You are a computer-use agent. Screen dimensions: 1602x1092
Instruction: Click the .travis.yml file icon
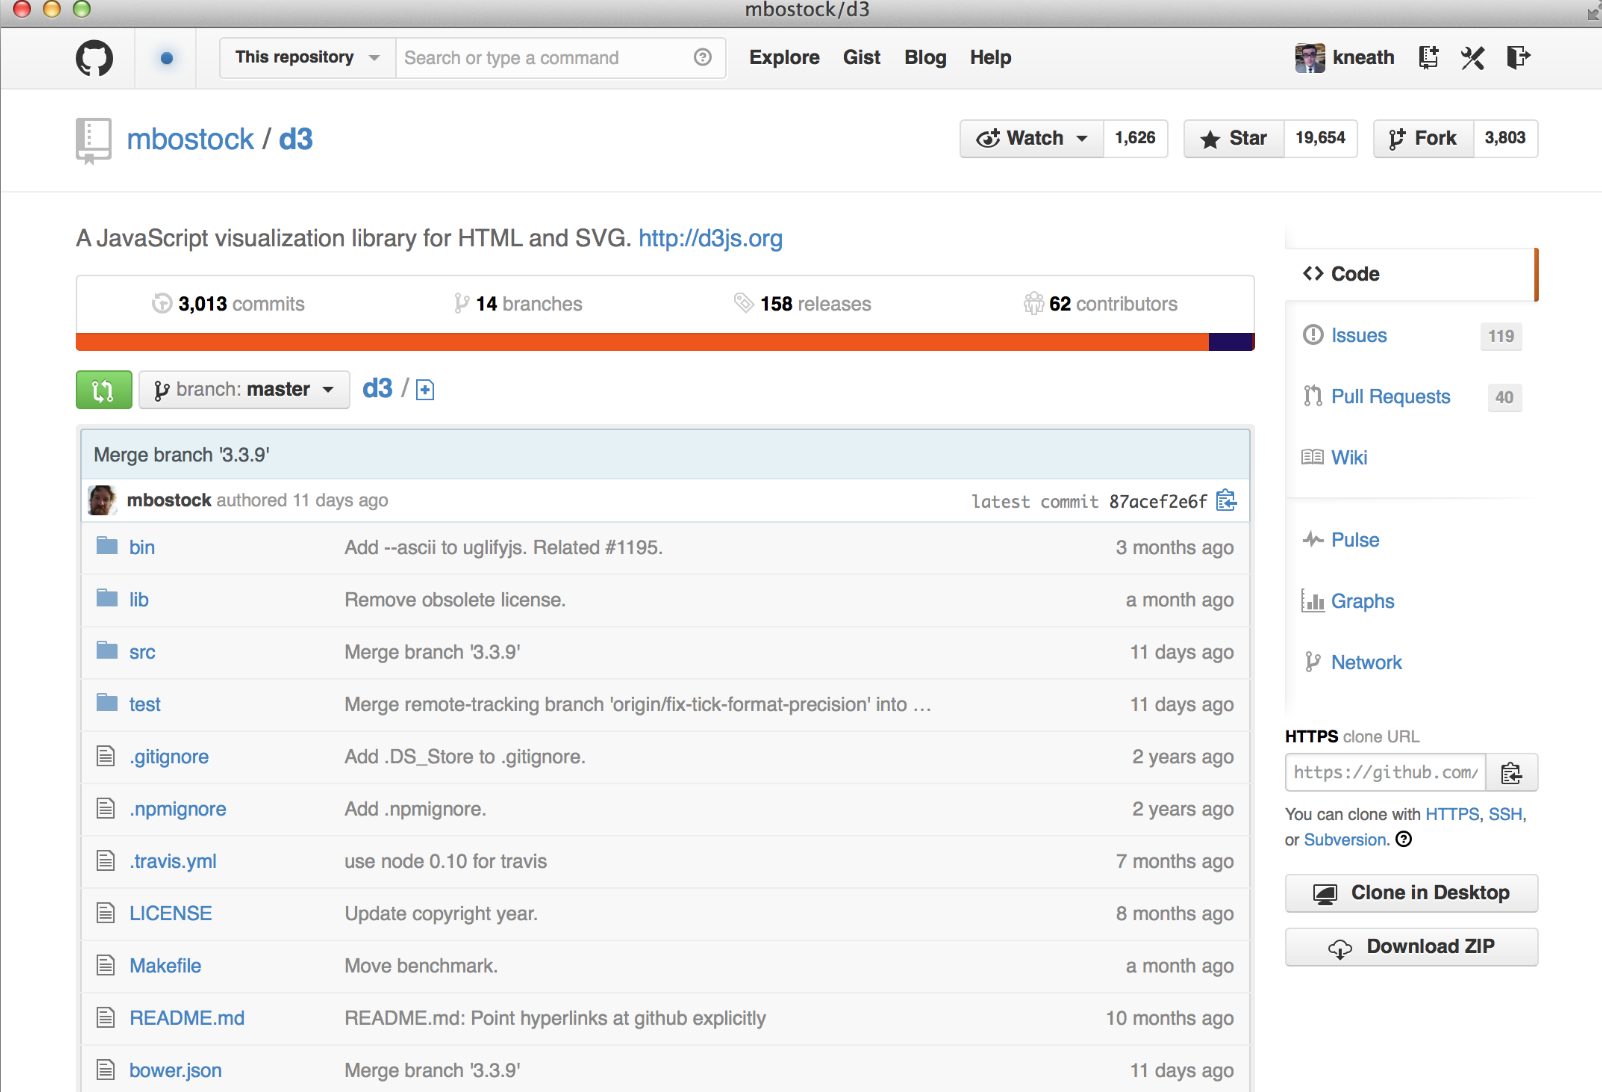tap(106, 861)
